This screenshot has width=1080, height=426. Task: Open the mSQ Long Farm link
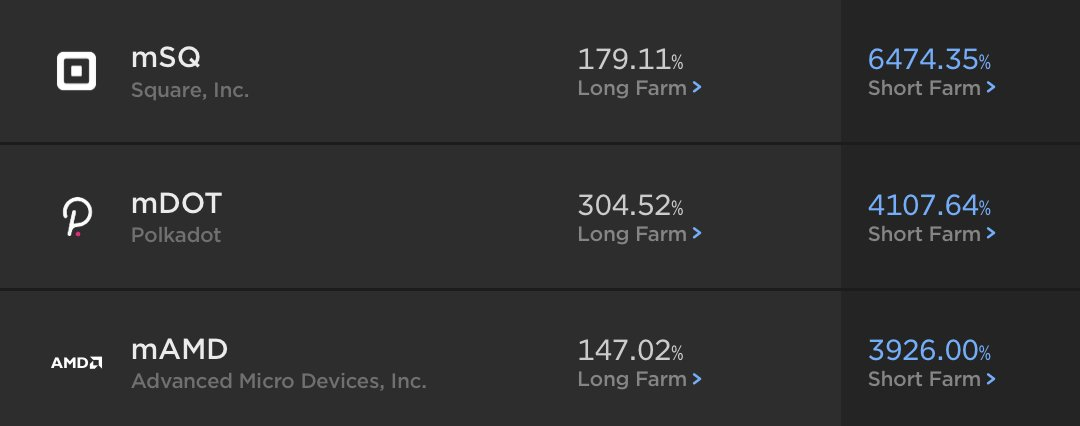click(632, 88)
